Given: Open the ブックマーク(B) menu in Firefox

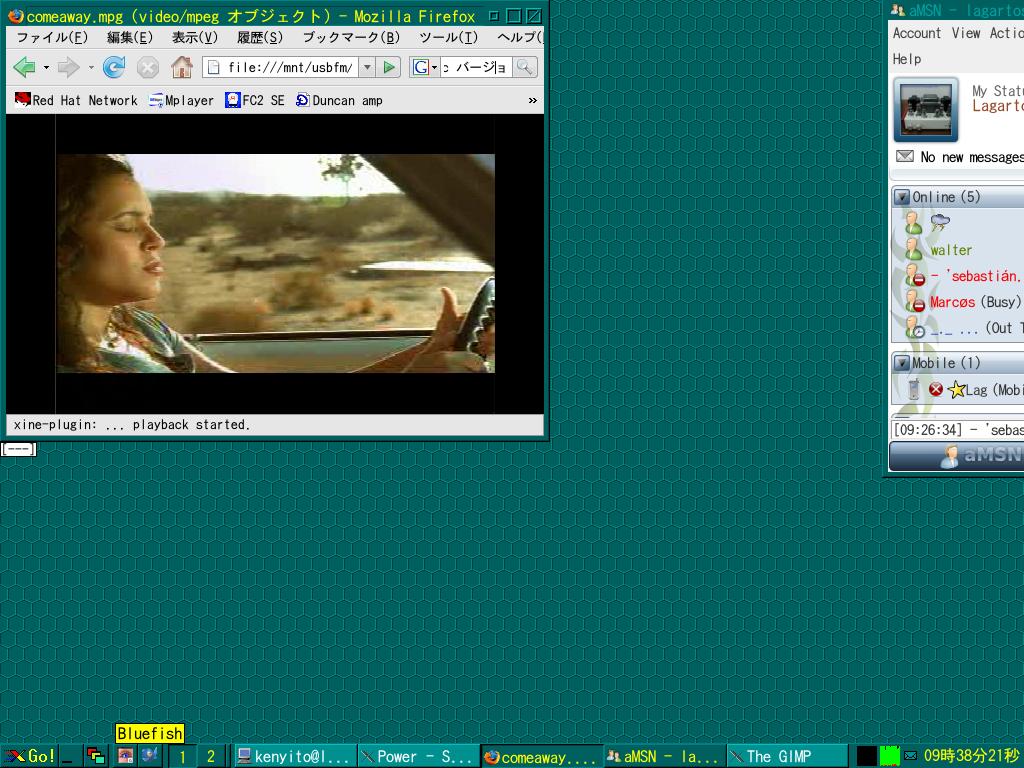Looking at the screenshot, I should 350,37.
